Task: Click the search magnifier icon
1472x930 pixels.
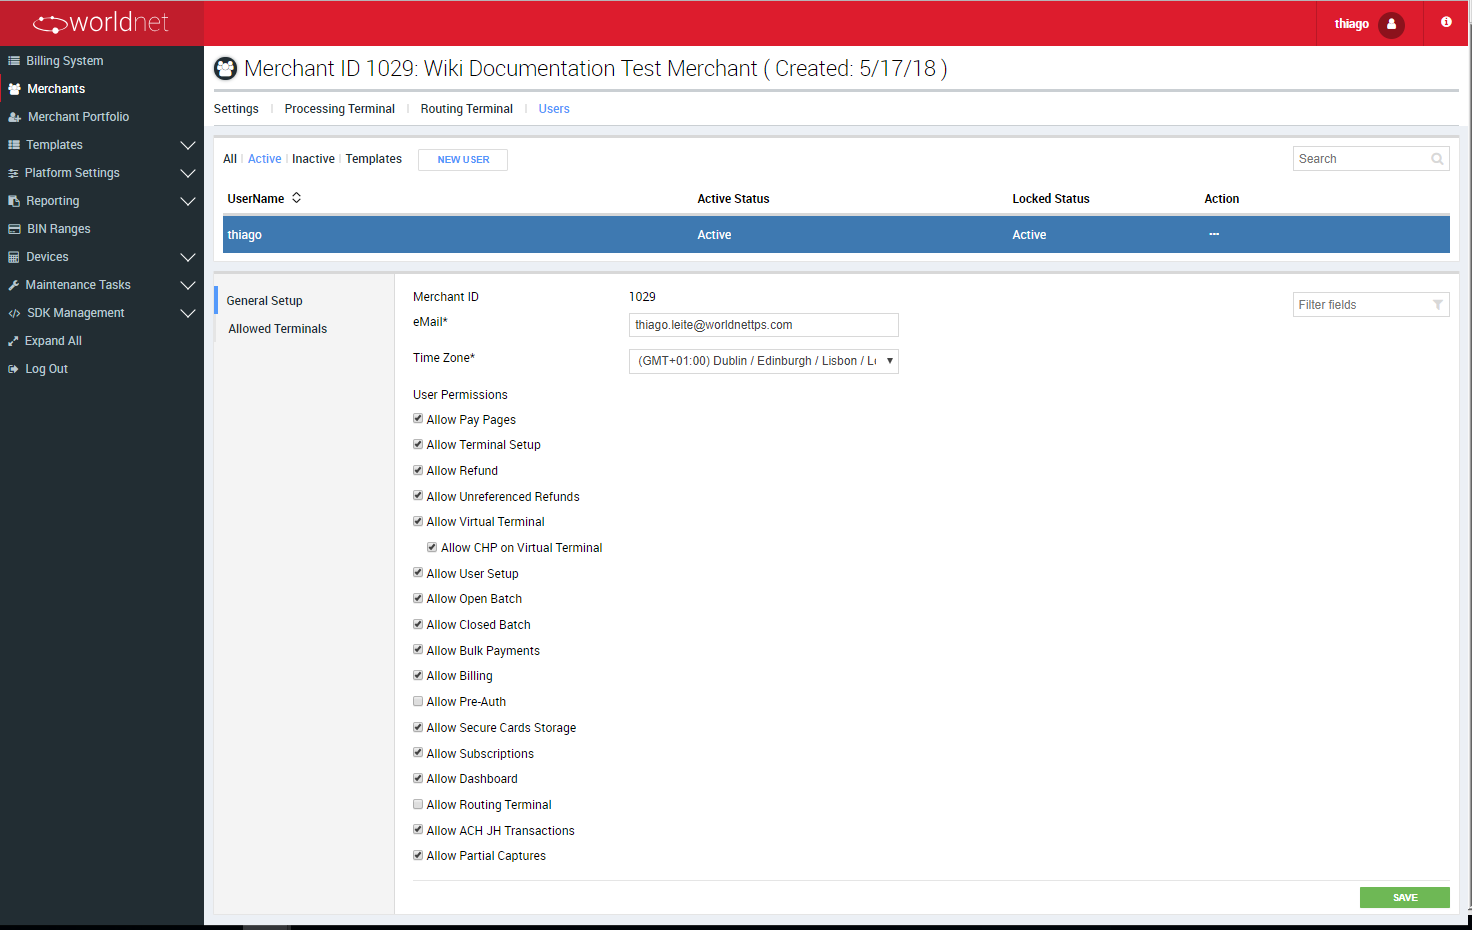Action: pyautogui.click(x=1437, y=159)
